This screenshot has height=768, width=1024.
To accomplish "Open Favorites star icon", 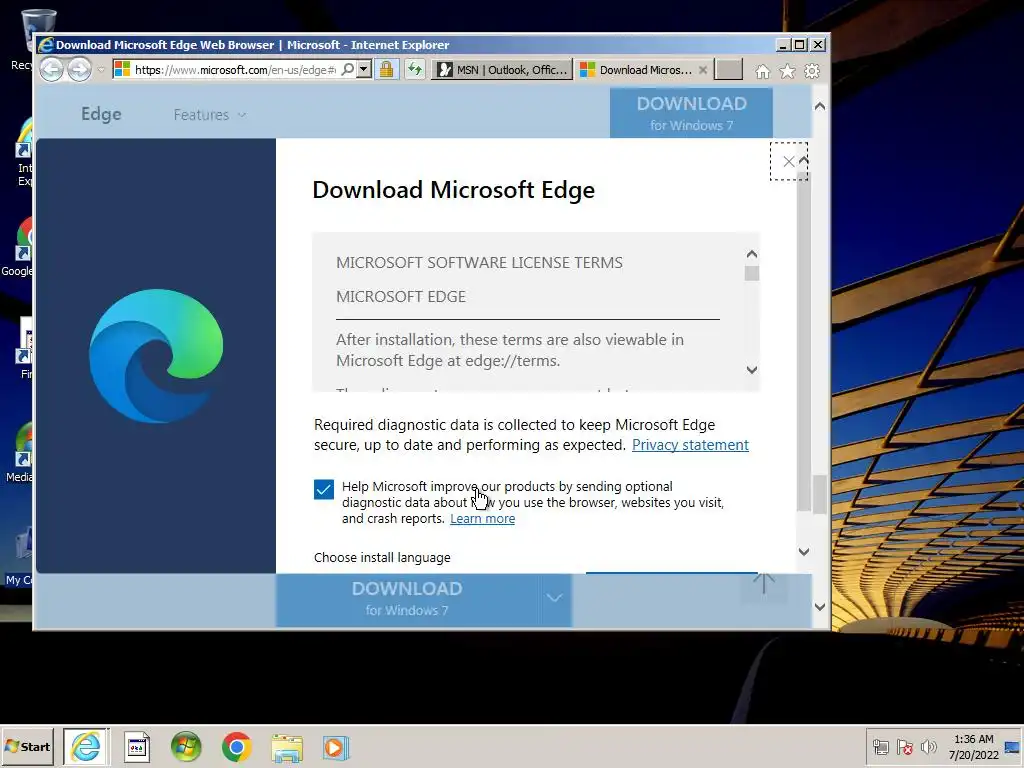I will click(x=788, y=71).
